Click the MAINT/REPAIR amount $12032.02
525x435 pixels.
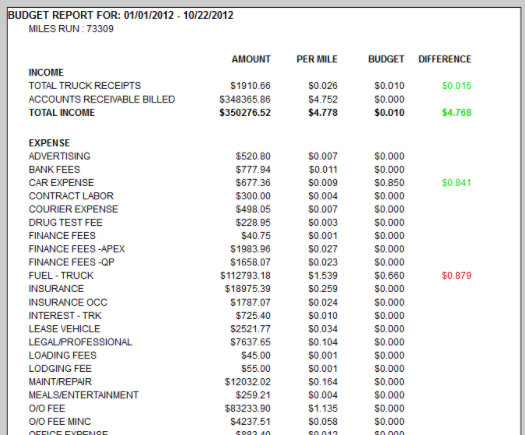pos(247,382)
